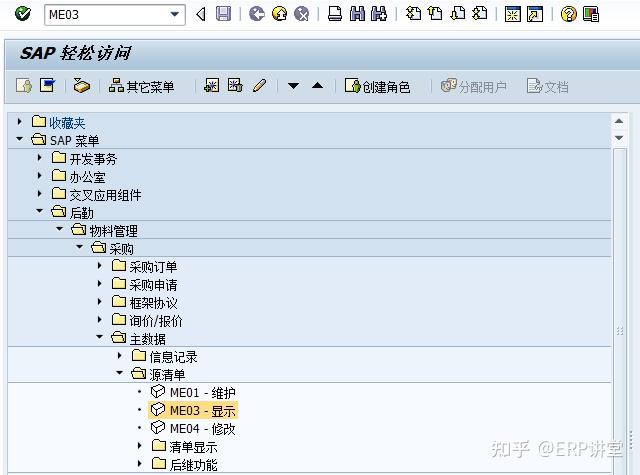Collapse the SAP 菜单 node

19,139
